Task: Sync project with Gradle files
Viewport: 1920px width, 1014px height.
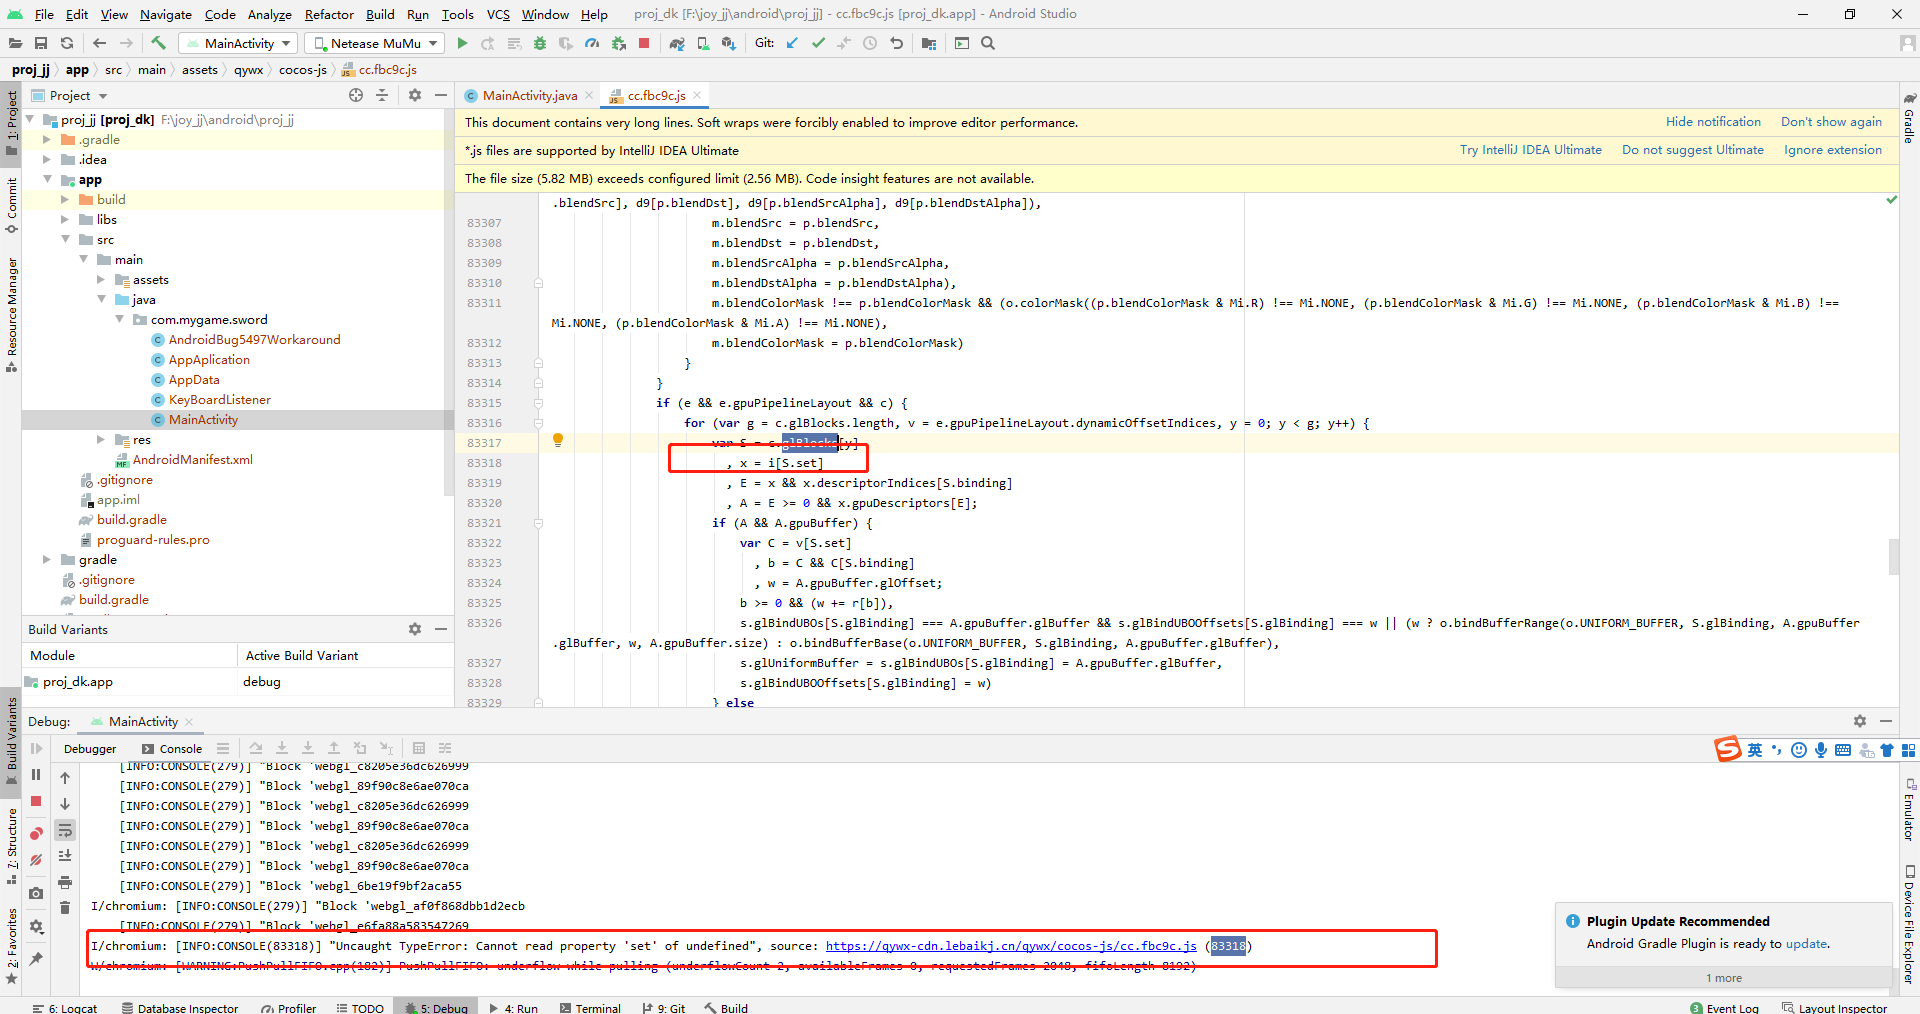Action: click(677, 43)
